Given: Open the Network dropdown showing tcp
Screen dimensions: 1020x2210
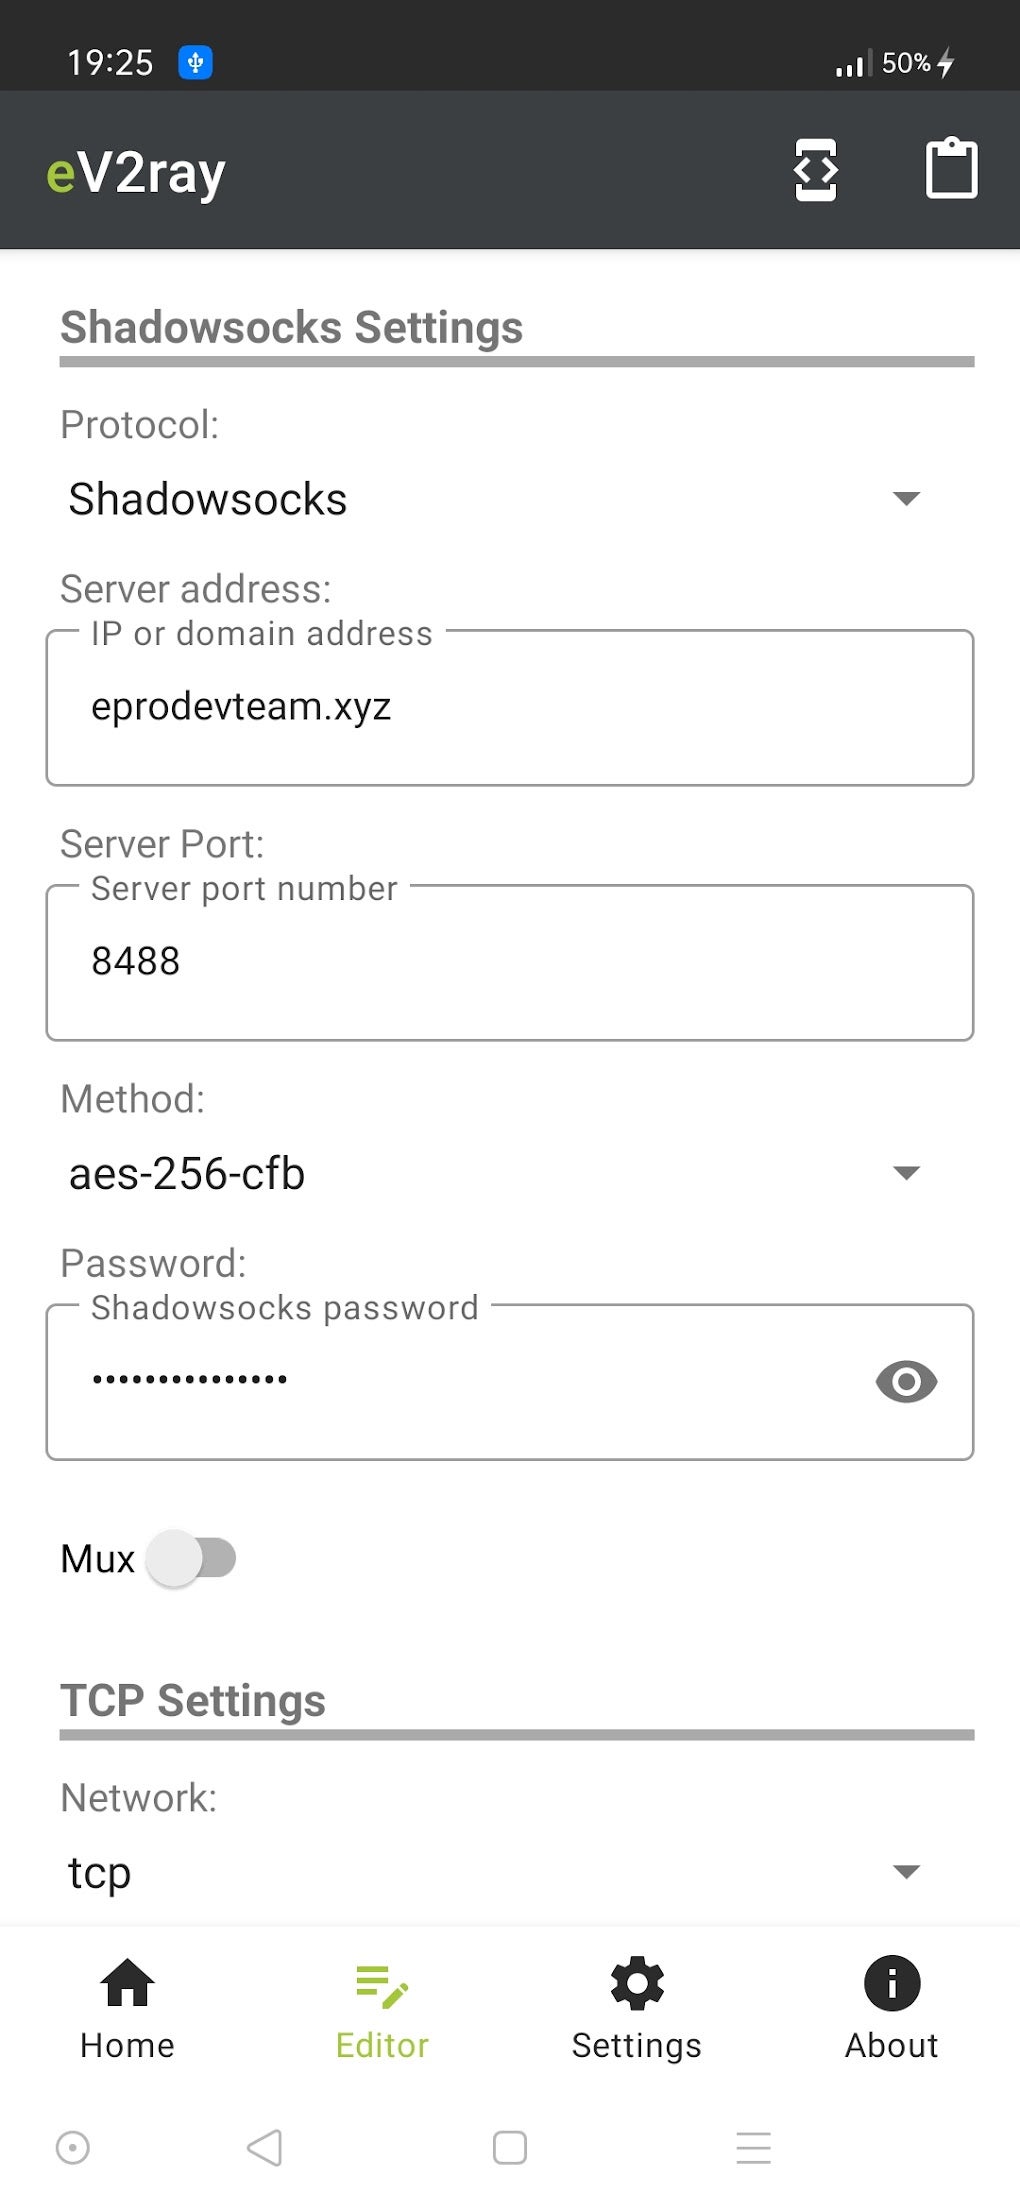Looking at the screenshot, I should click(494, 1872).
